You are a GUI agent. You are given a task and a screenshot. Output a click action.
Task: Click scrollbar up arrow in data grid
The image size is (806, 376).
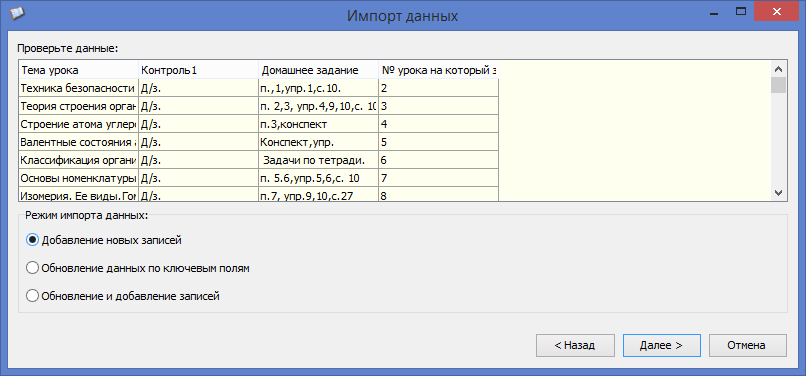778,69
